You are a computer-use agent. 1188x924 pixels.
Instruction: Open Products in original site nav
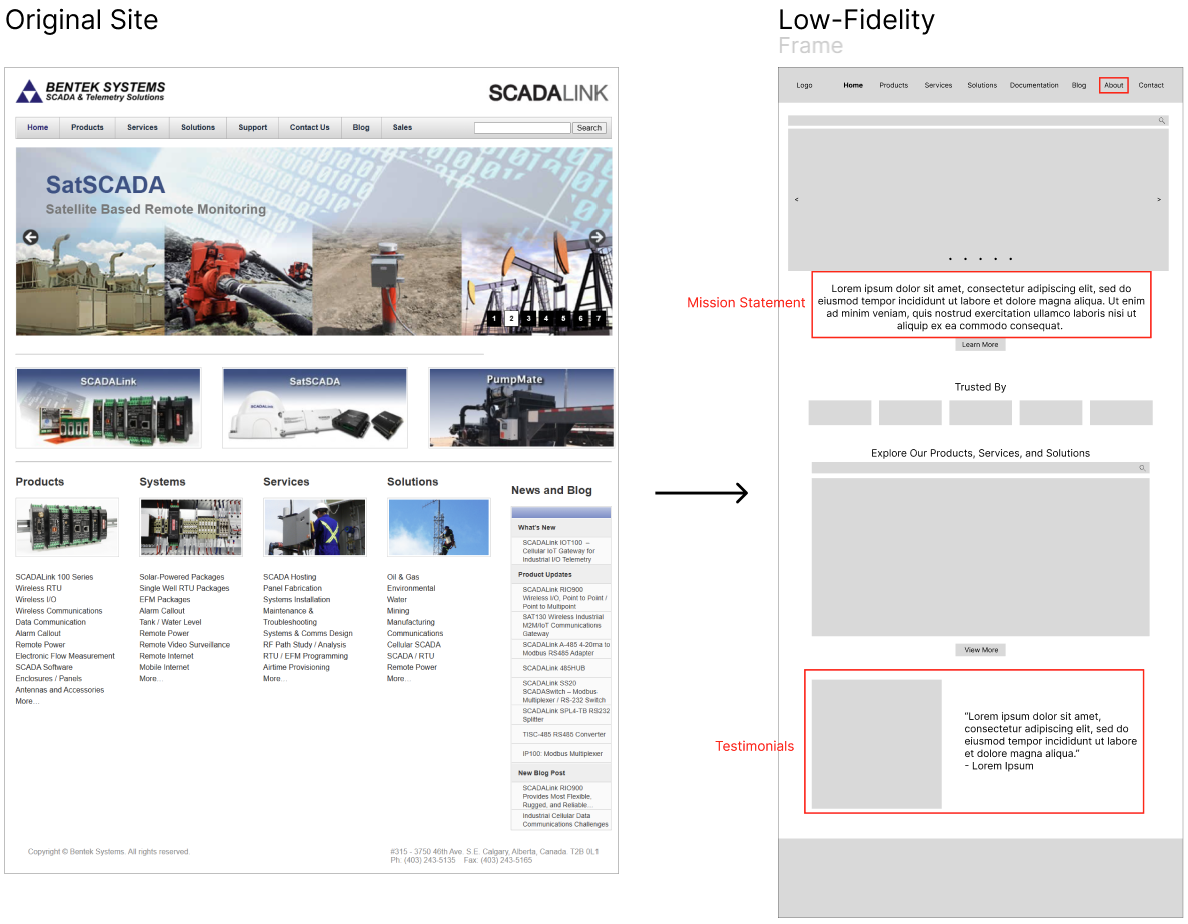[x=87, y=128]
